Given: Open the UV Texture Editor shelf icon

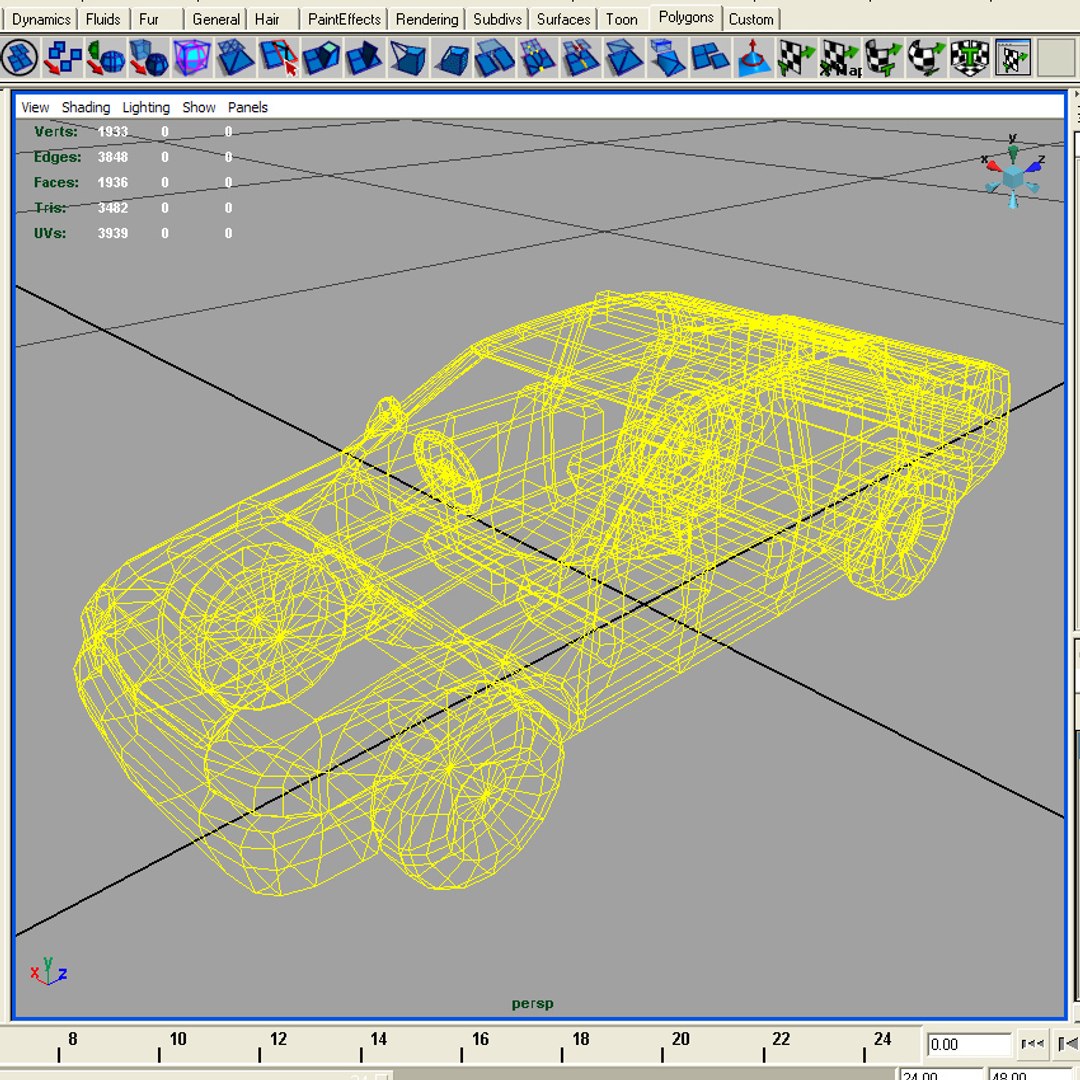Looking at the screenshot, I should point(1012,58).
